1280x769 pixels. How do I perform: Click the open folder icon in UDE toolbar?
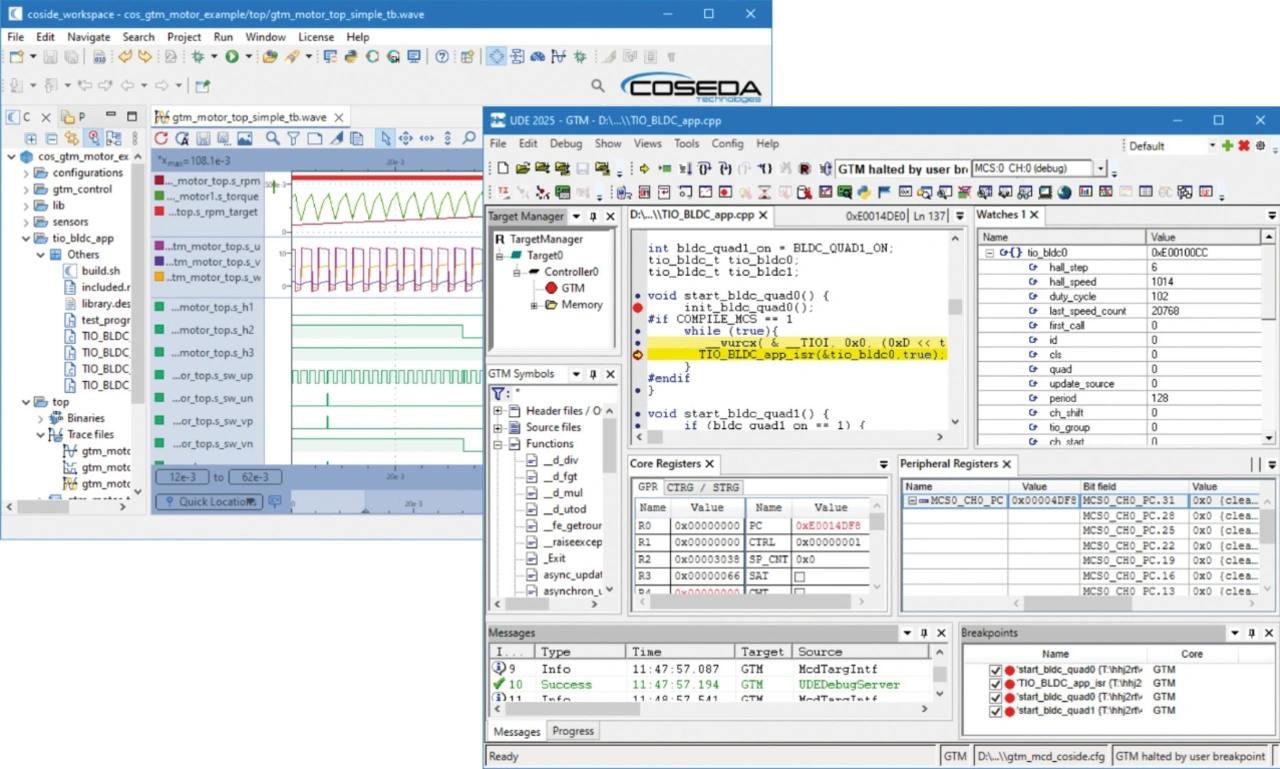523,169
